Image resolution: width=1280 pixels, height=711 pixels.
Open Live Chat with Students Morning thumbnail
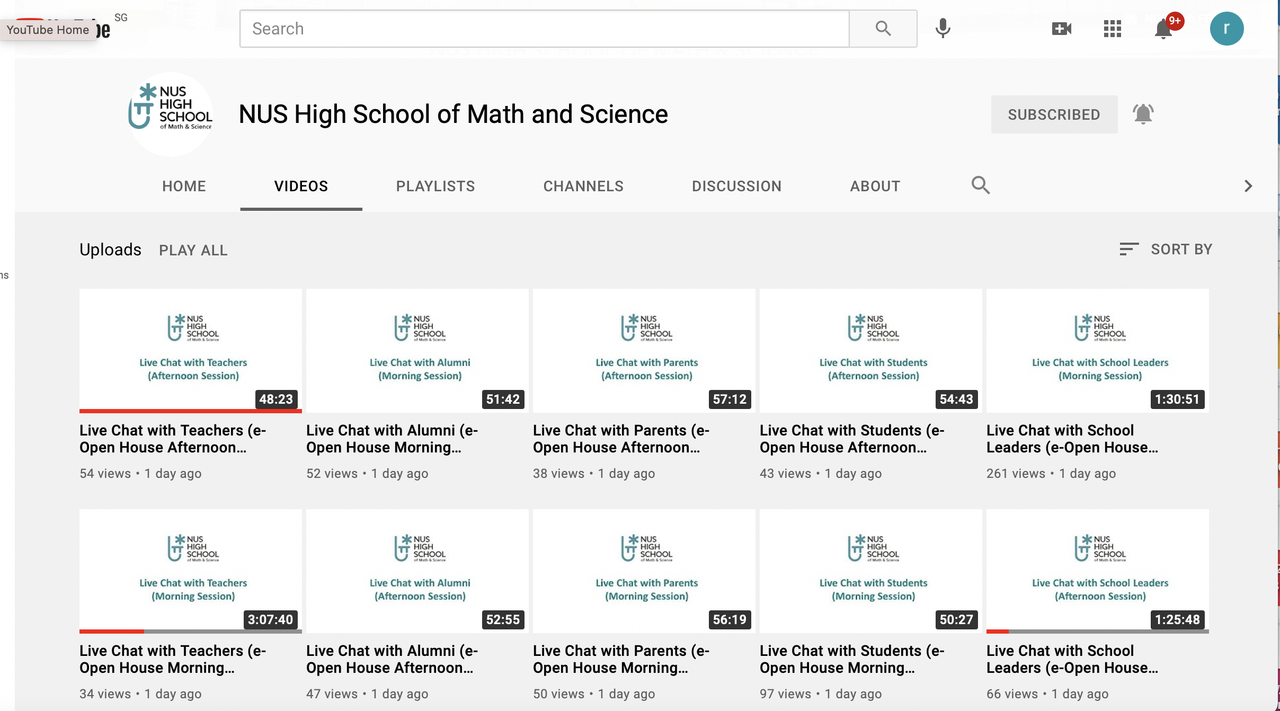(x=871, y=571)
